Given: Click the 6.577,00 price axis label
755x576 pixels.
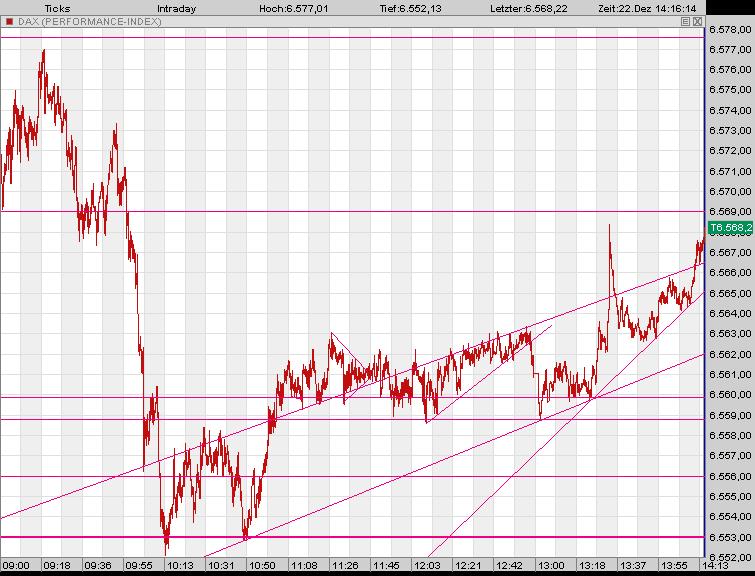Looking at the screenshot, I should [x=731, y=50].
